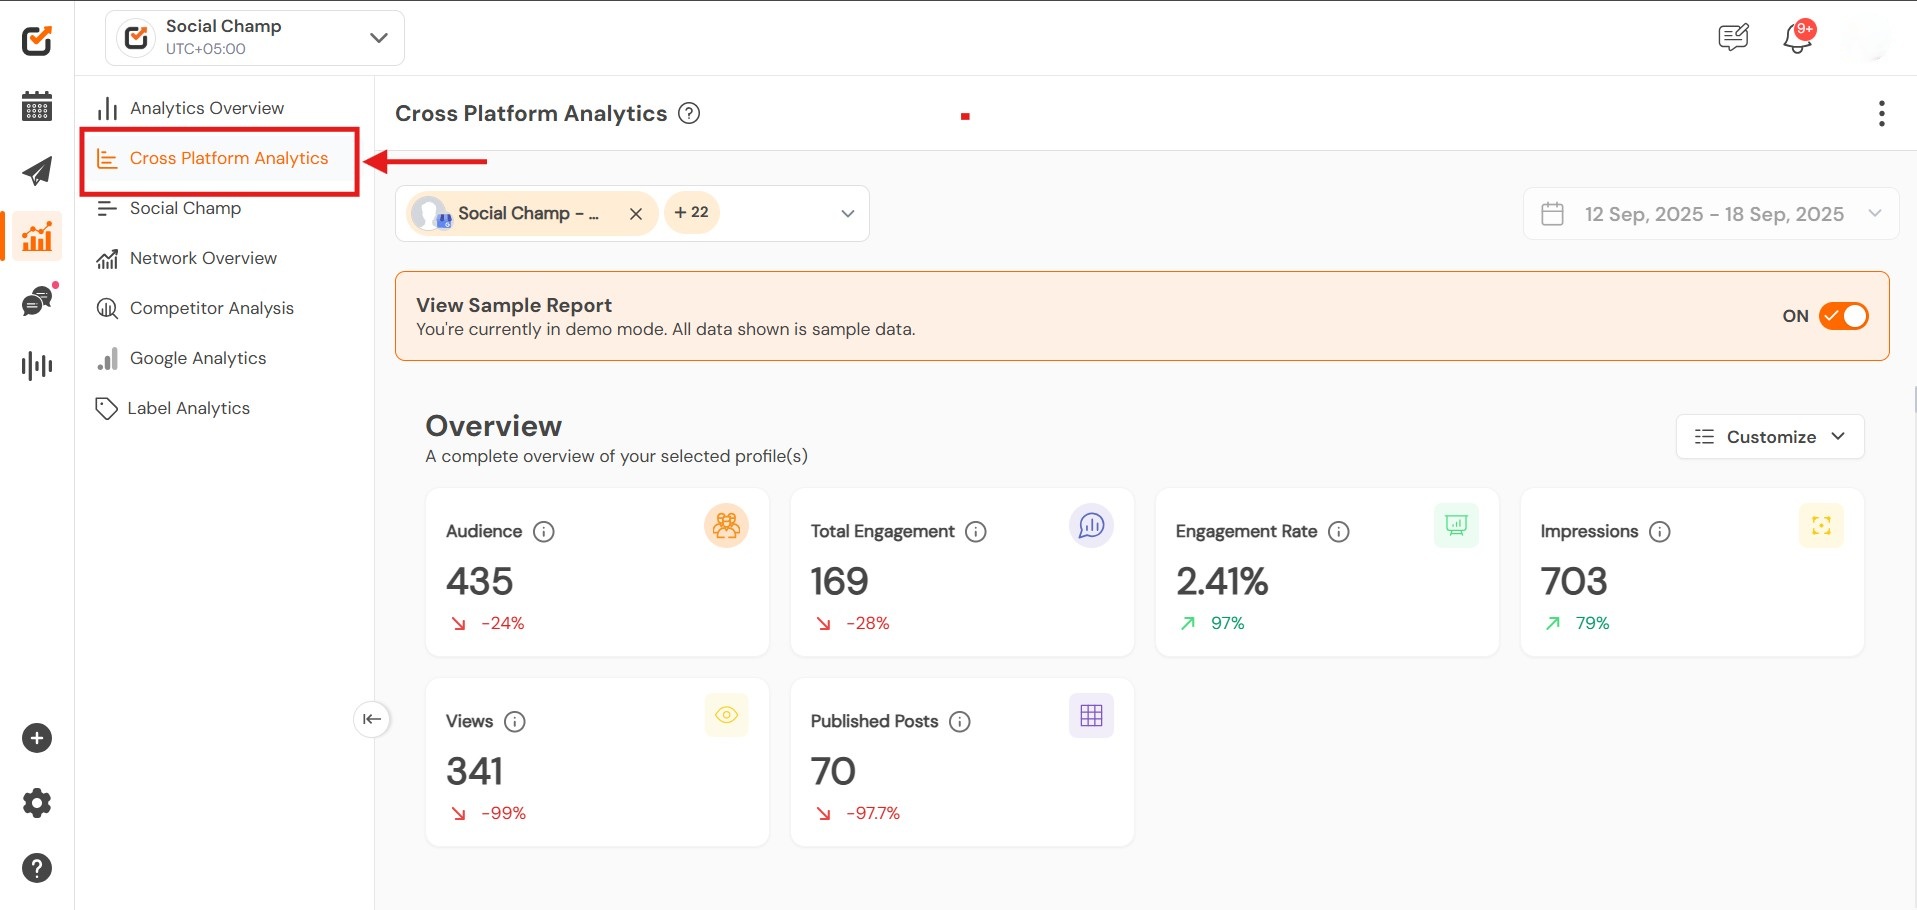Open the date range picker dropdown
The width and height of the screenshot is (1917, 910).
(1710, 214)
